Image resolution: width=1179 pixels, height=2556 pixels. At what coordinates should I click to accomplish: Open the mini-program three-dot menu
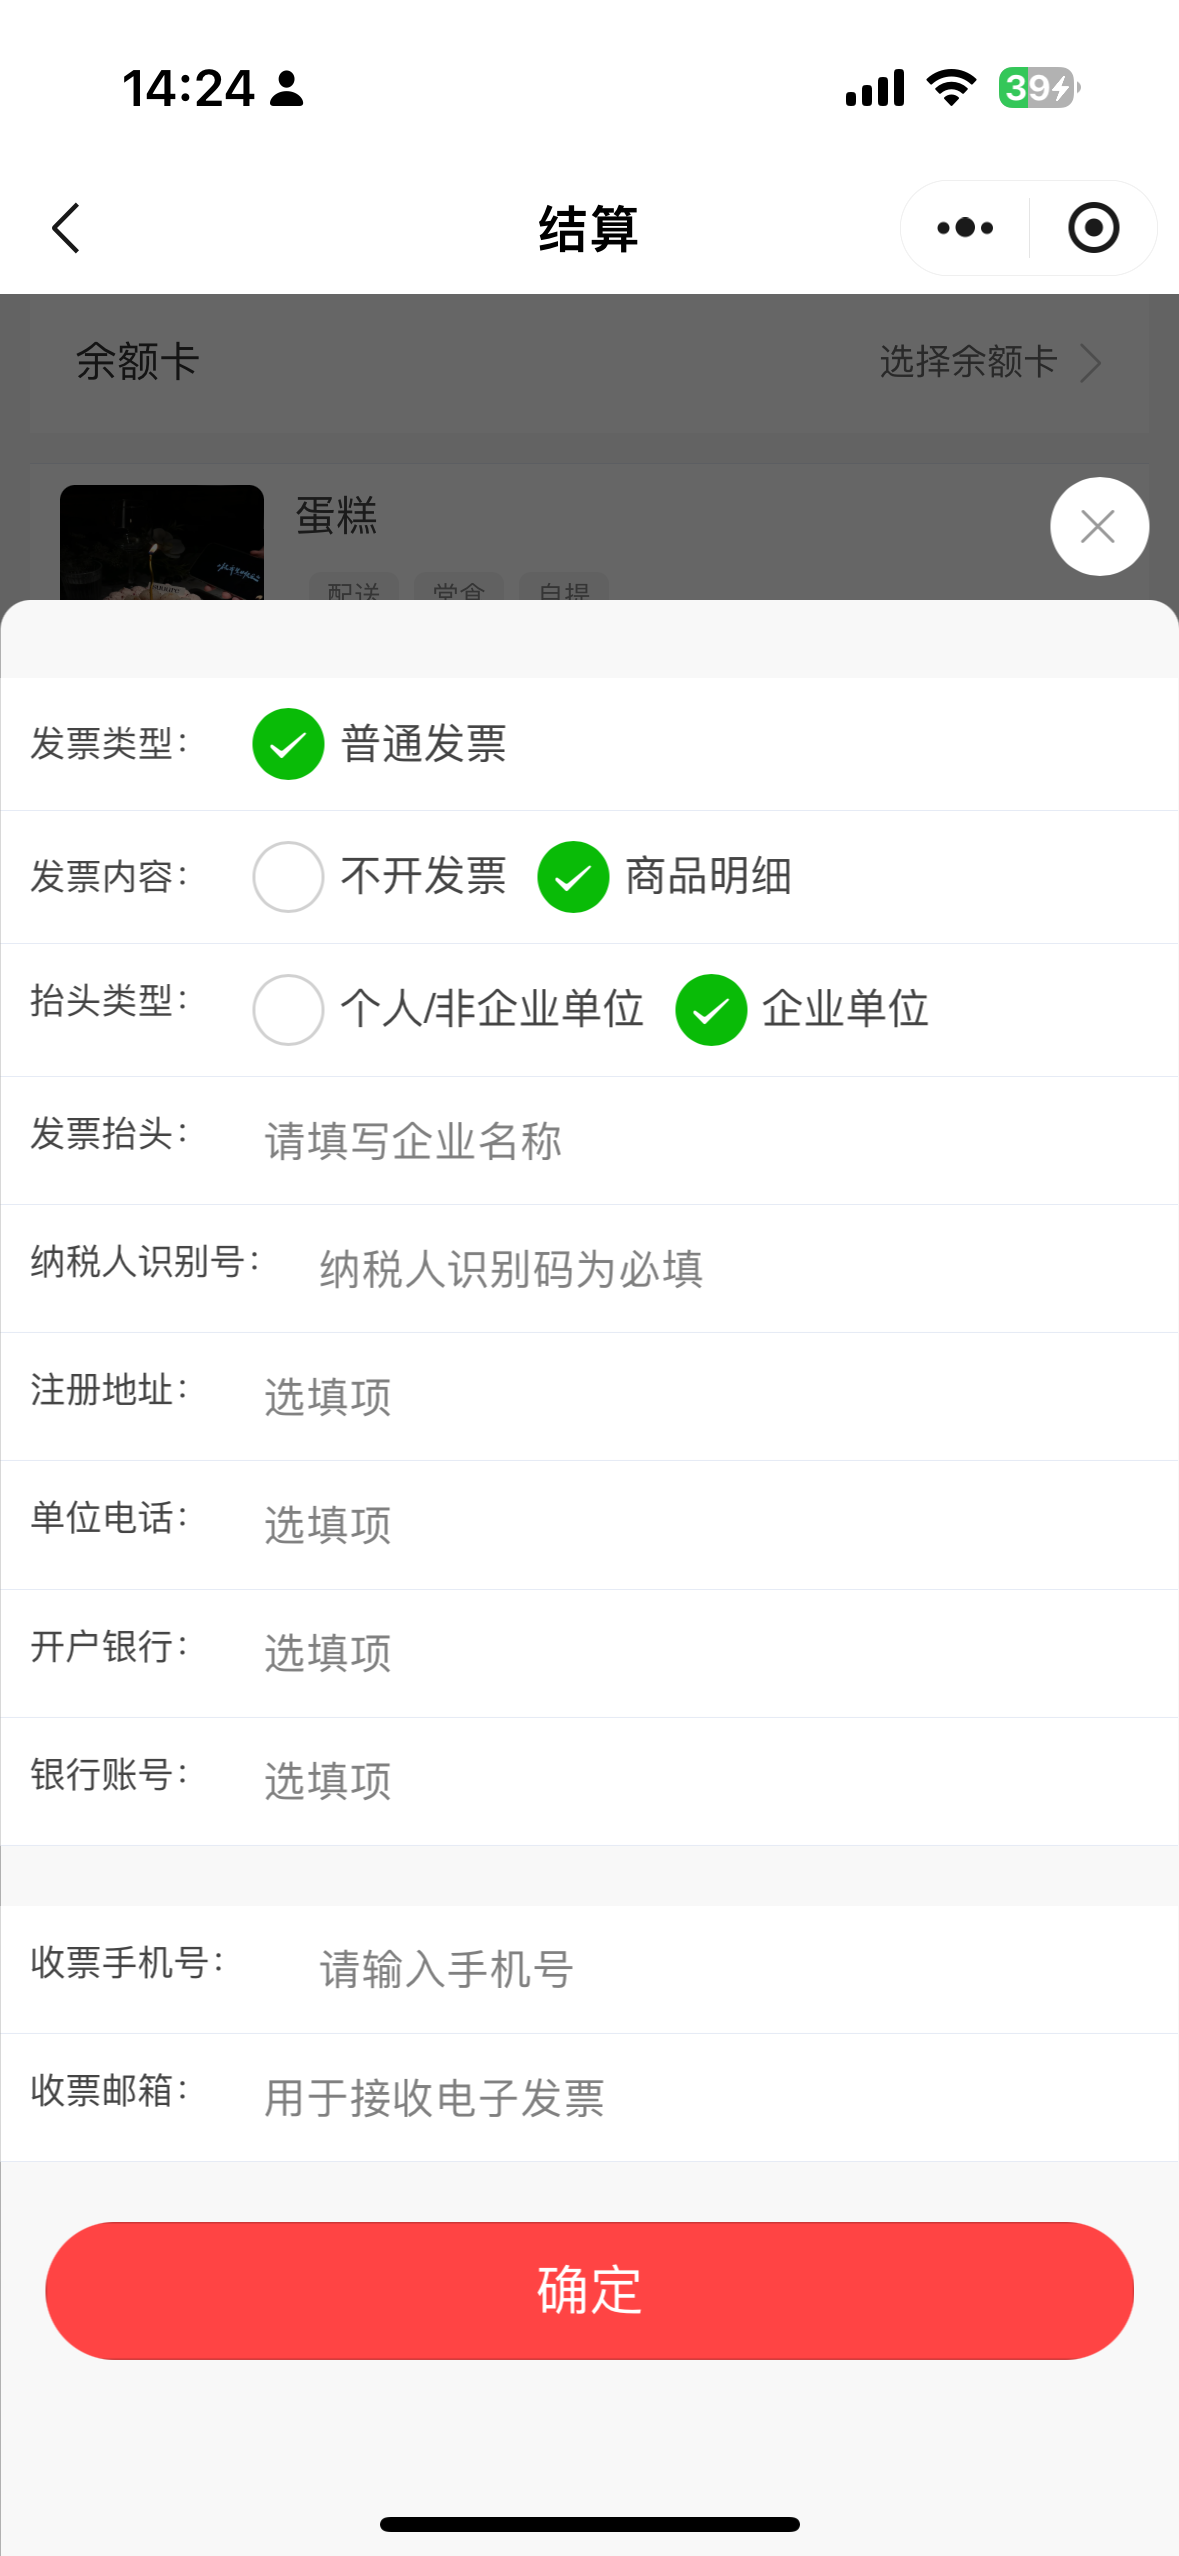pyautogui.click(x=965, y=228)
